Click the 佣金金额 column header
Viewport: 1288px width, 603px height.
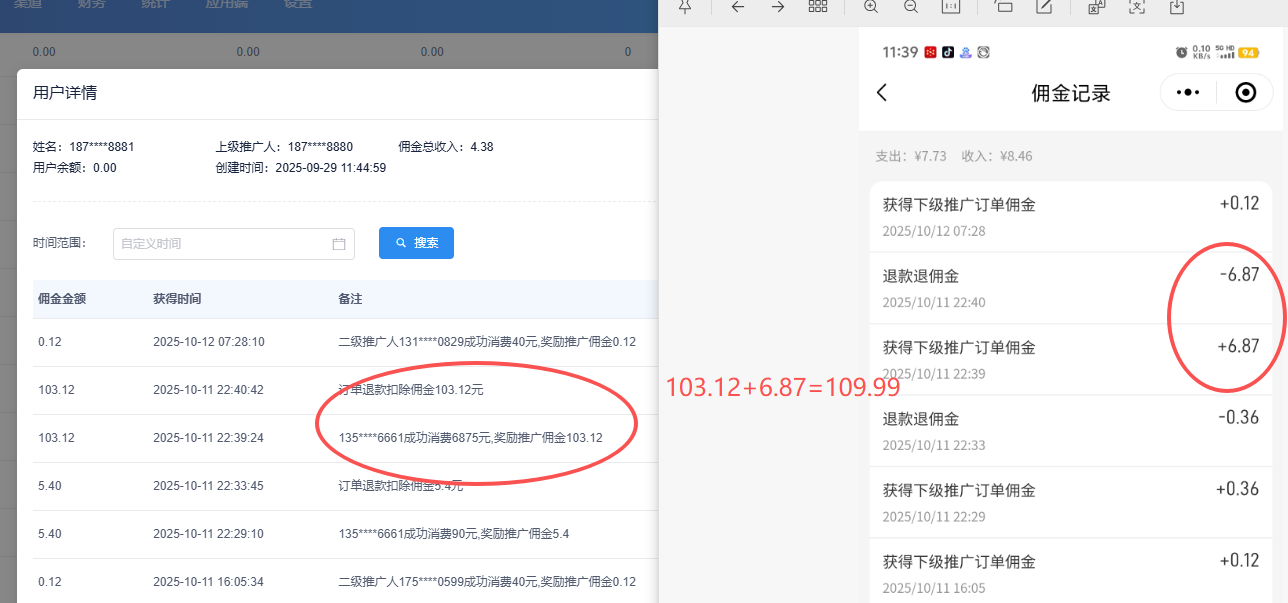[62, 299]
